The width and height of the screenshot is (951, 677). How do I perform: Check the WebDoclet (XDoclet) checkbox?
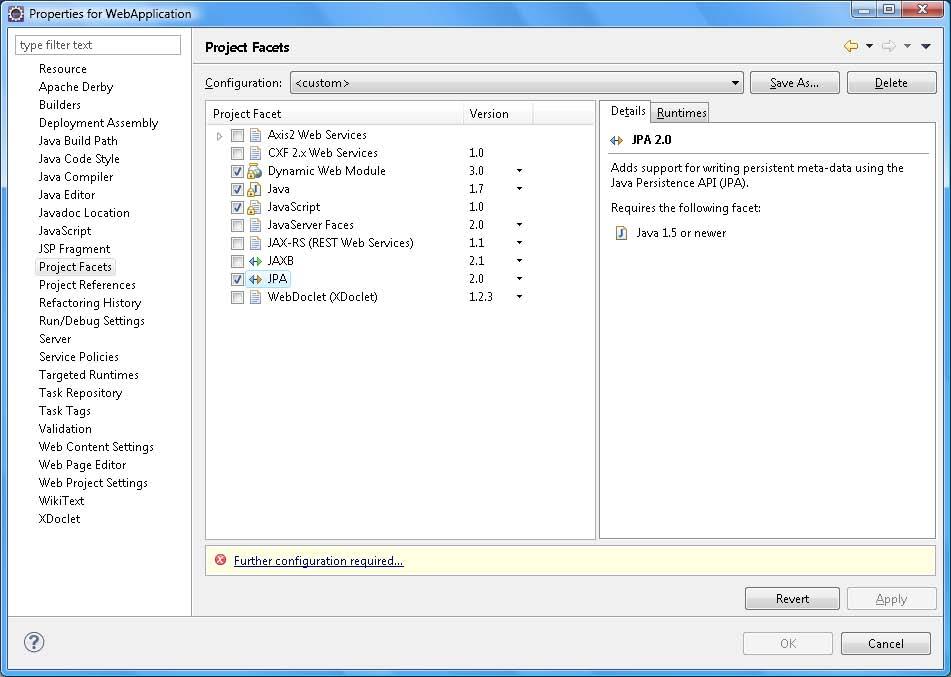(x=237, y=297)
